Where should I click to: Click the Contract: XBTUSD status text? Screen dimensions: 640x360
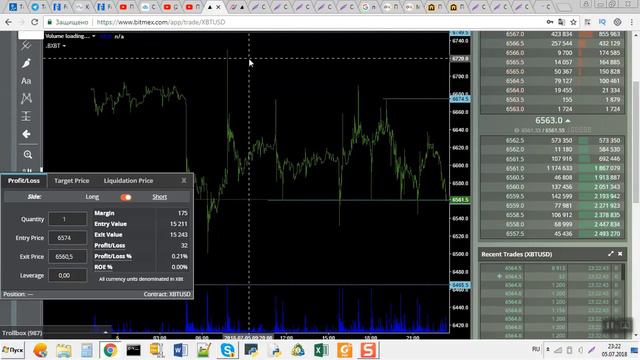click(x=167, y=294)
